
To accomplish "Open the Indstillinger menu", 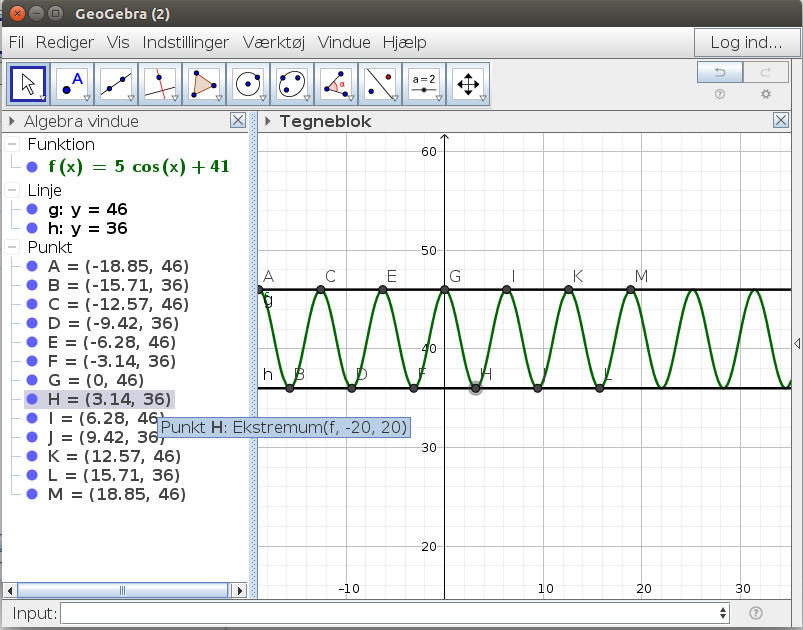I will (185, 42).
